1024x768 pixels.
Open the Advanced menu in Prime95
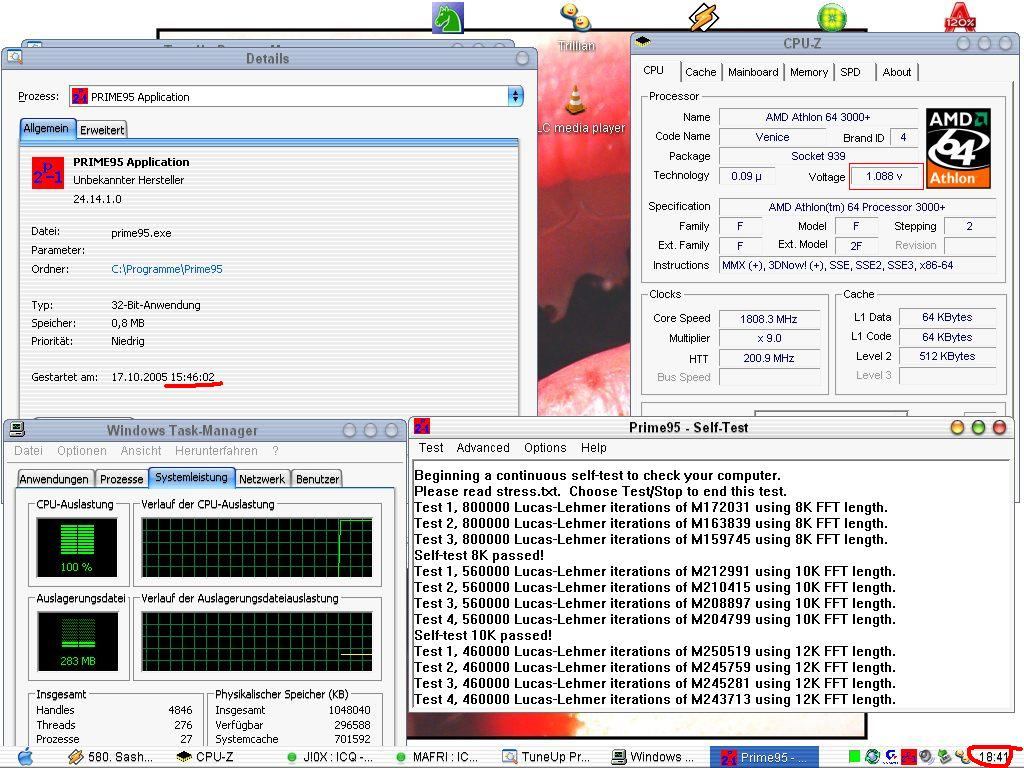[483, 447]
